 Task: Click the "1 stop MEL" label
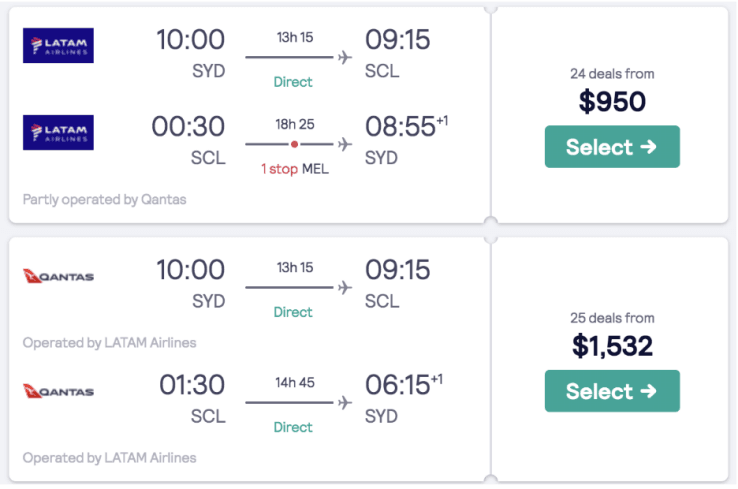coord(294,169)
